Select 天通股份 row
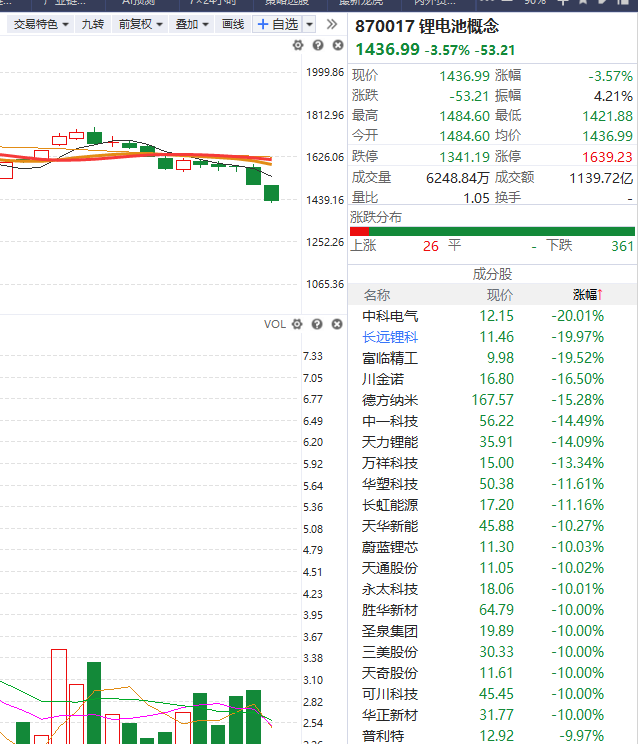The width and height of the screenshot is (638, 744). [x=492, y=568]
